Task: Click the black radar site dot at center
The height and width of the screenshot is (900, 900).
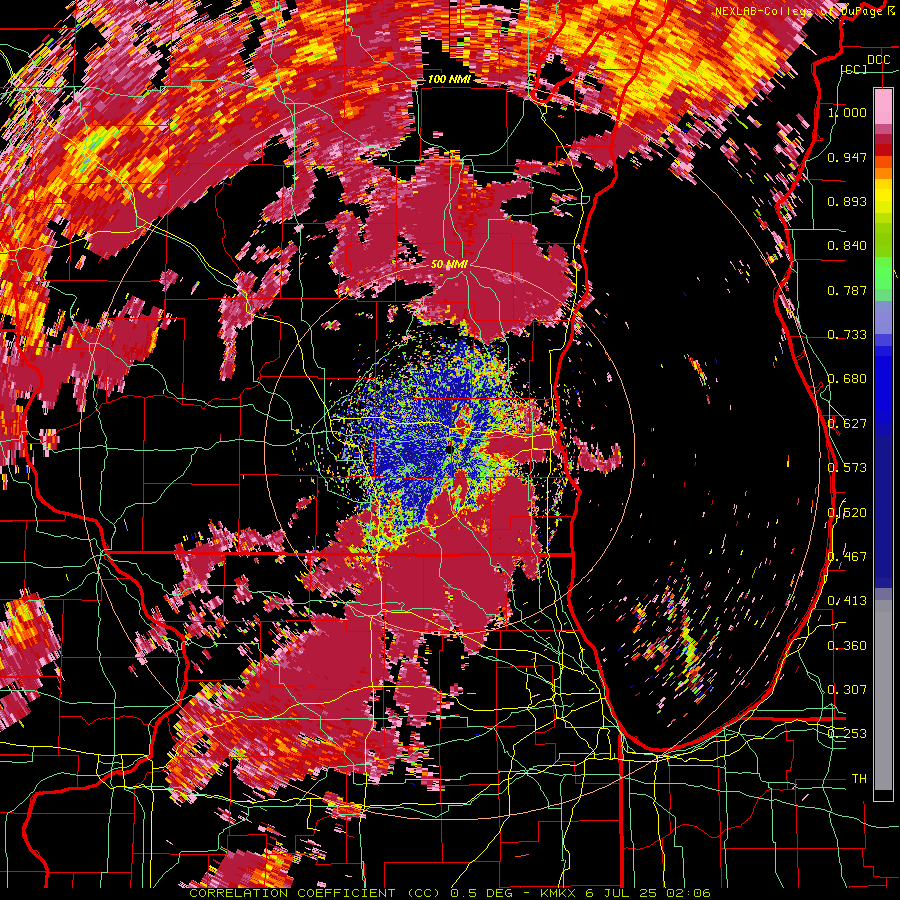Action: click(449, 449)
